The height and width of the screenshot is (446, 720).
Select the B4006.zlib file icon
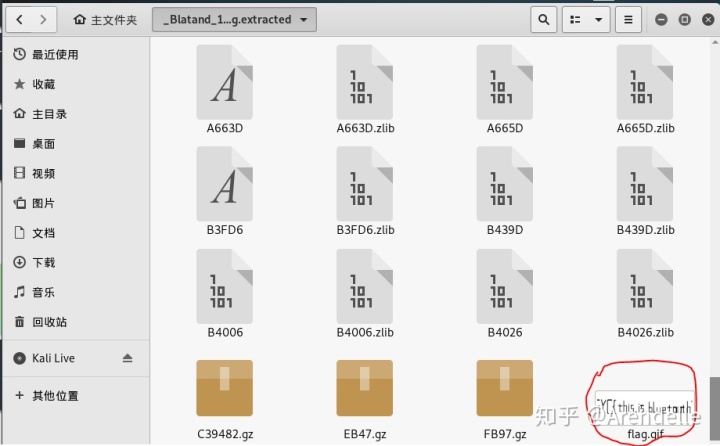click(x=365, y=286)
